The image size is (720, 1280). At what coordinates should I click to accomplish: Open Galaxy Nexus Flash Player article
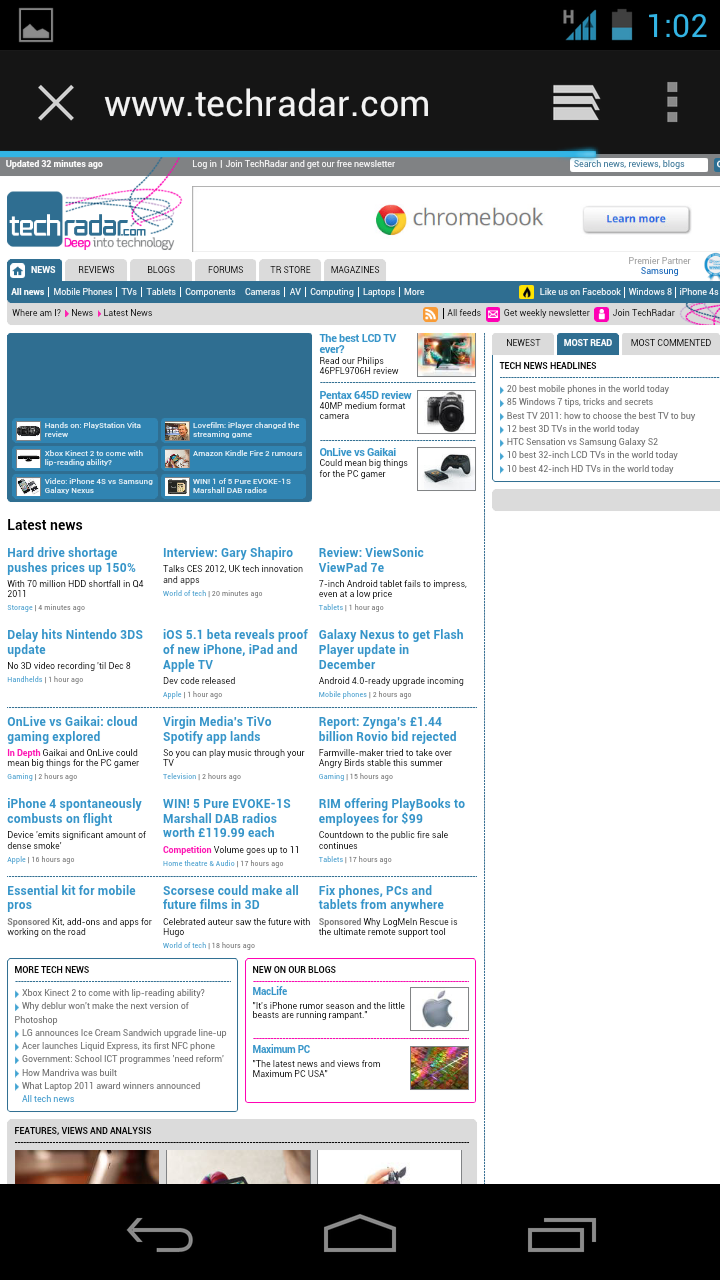pyautogui.click(x=391, y=649)
